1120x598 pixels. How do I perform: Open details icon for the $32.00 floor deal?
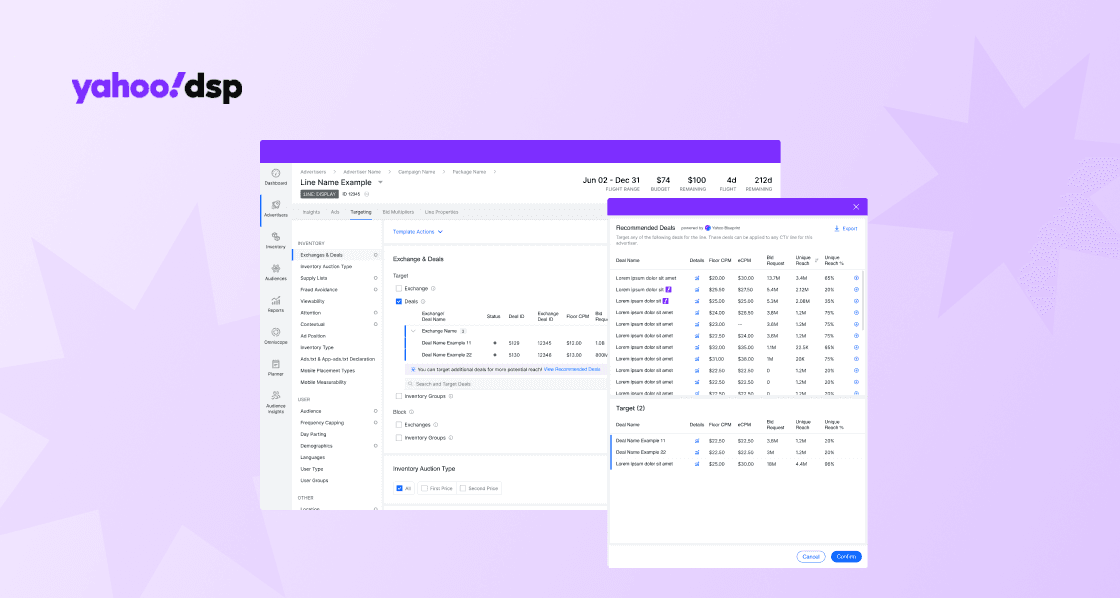pyautogui.click(x=696, y=347)
